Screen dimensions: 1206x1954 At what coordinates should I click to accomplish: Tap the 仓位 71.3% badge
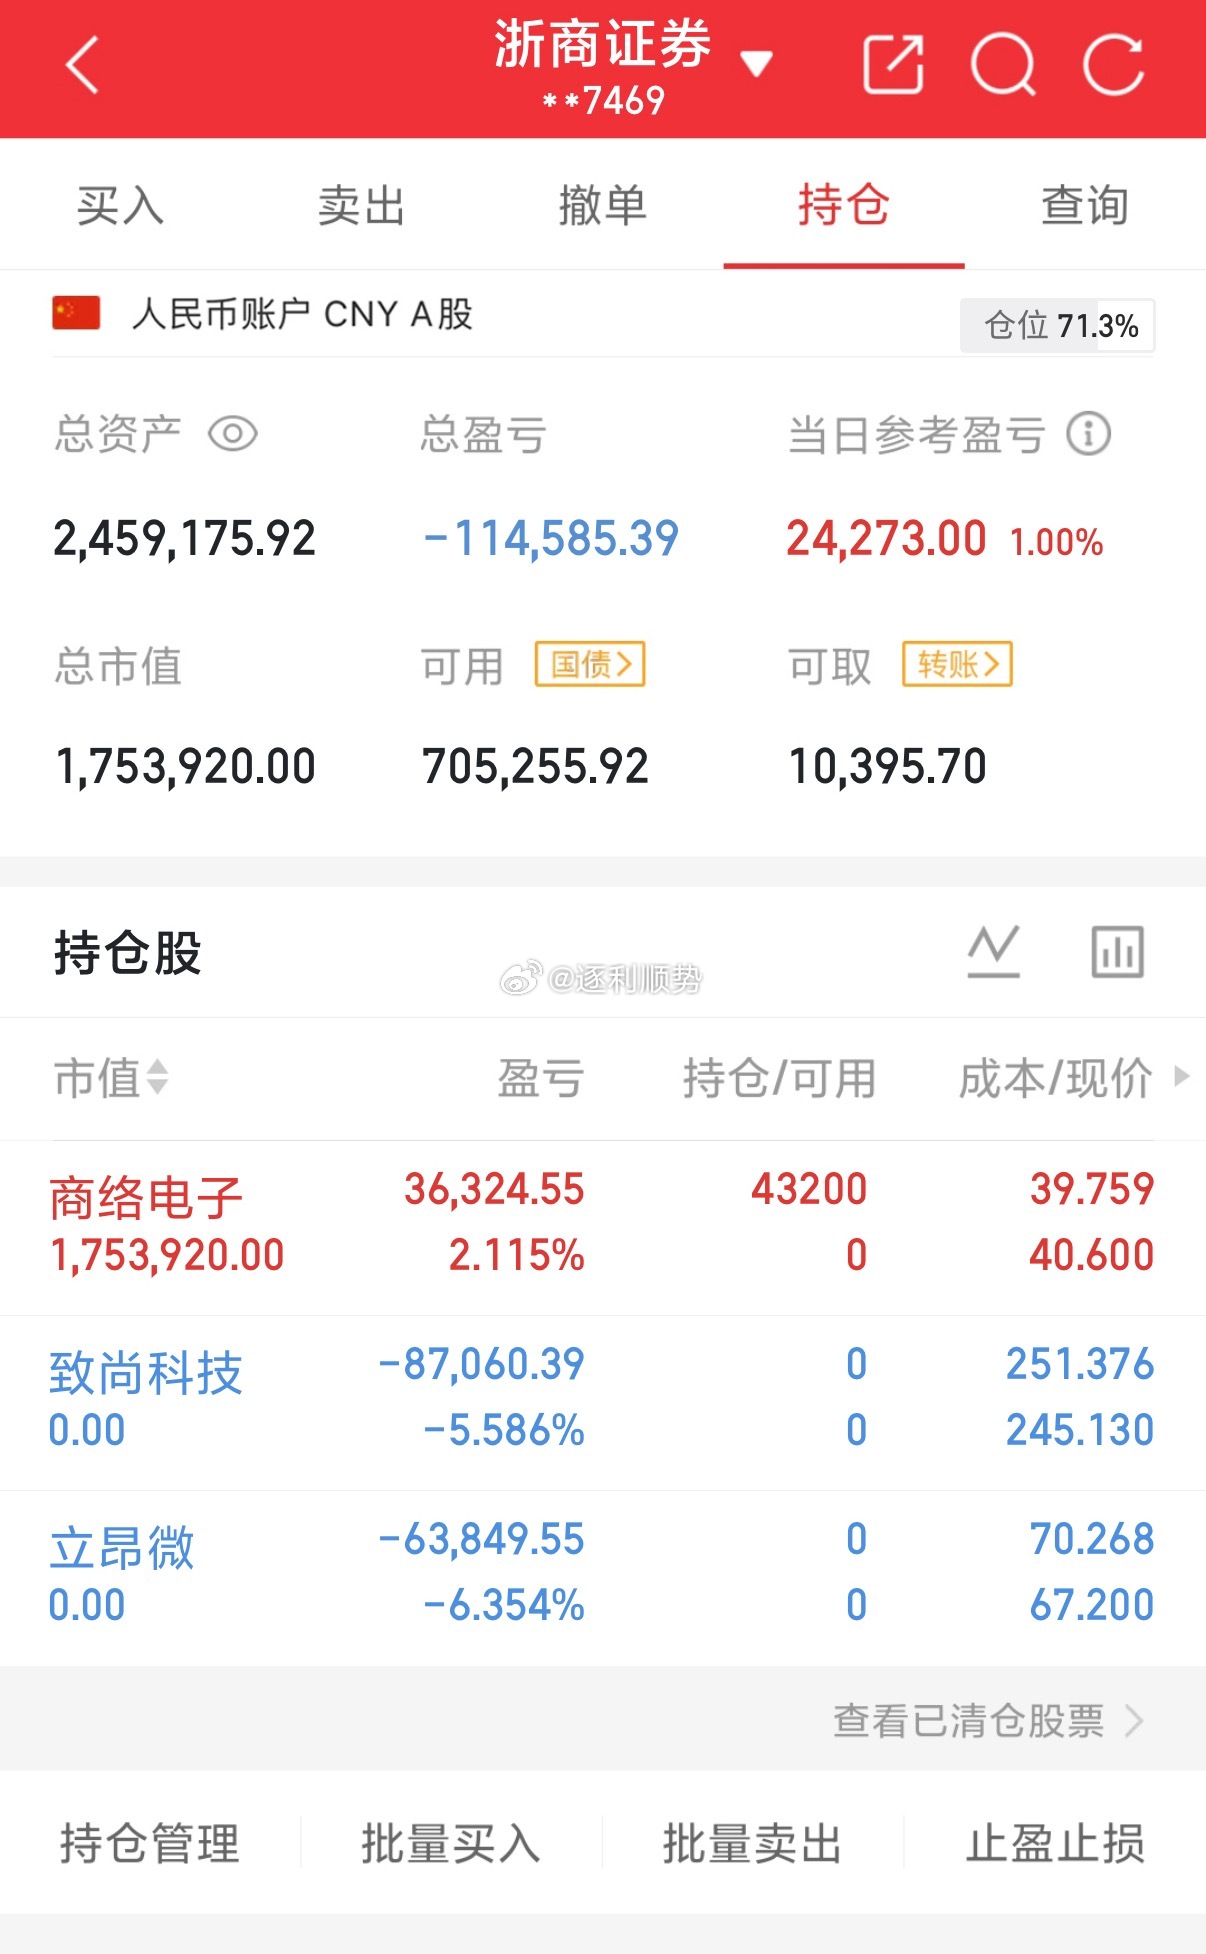[x=1058, y=326]
